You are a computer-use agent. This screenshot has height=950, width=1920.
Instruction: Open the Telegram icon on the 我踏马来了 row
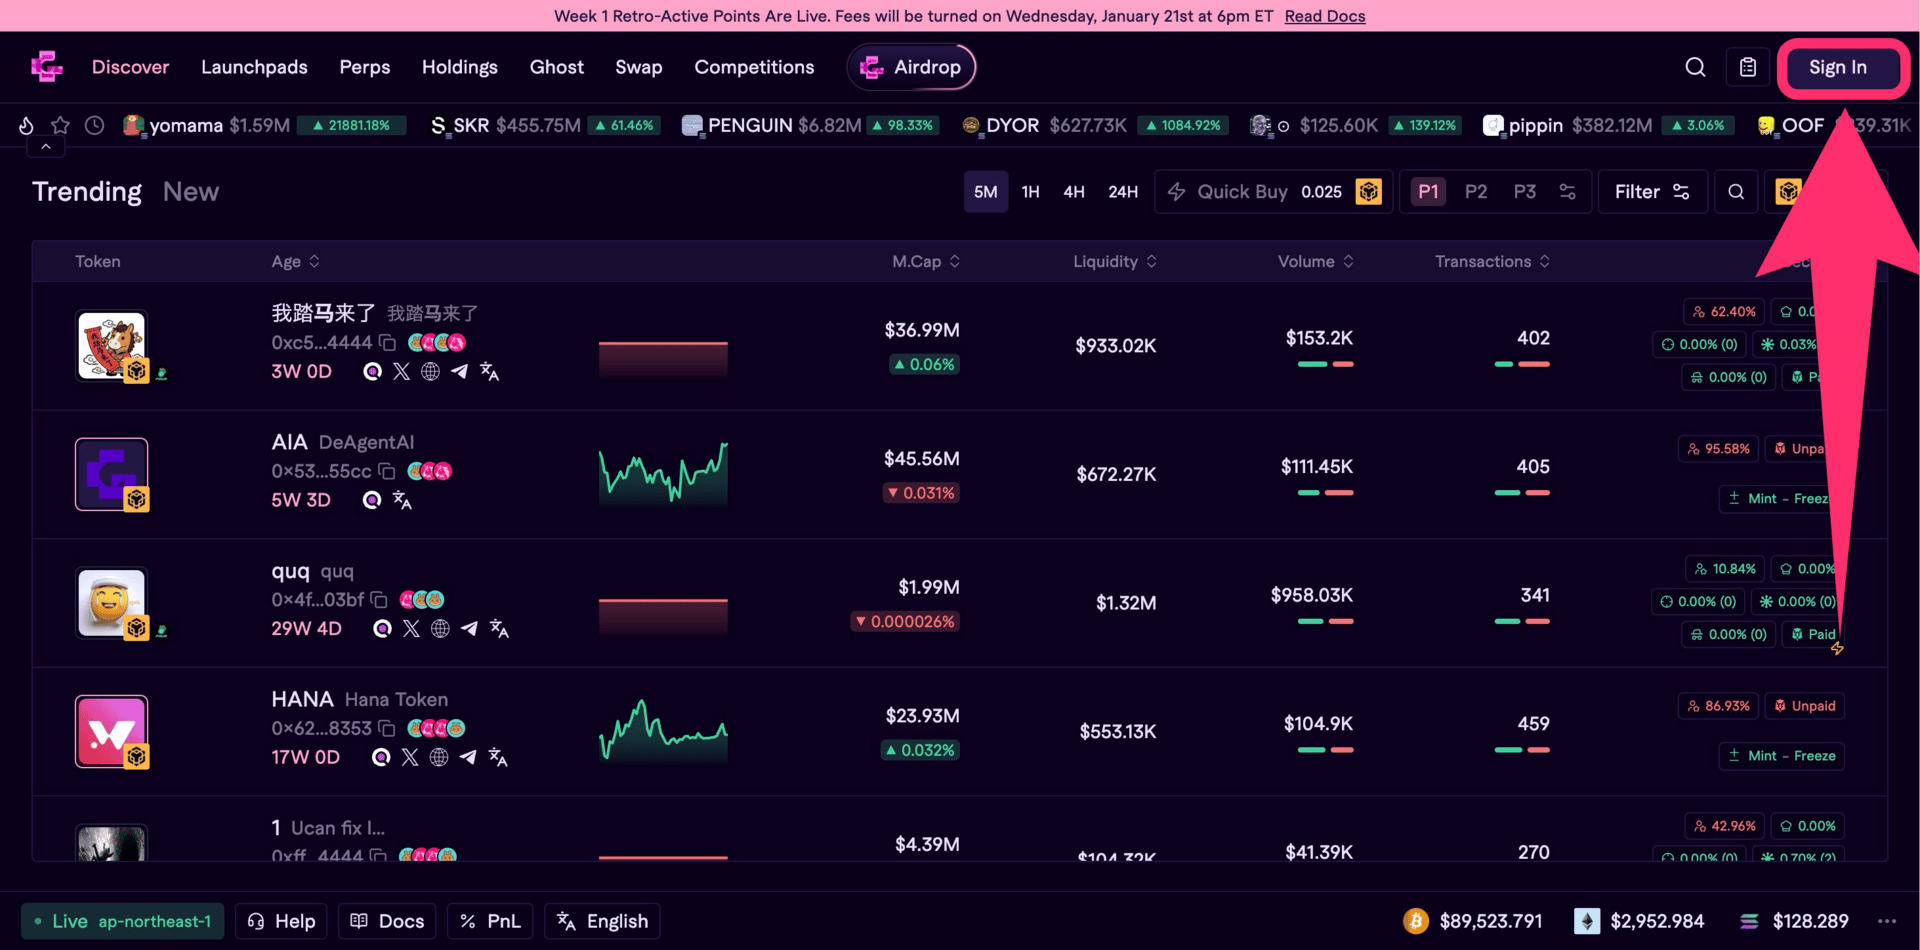[459, 371]
